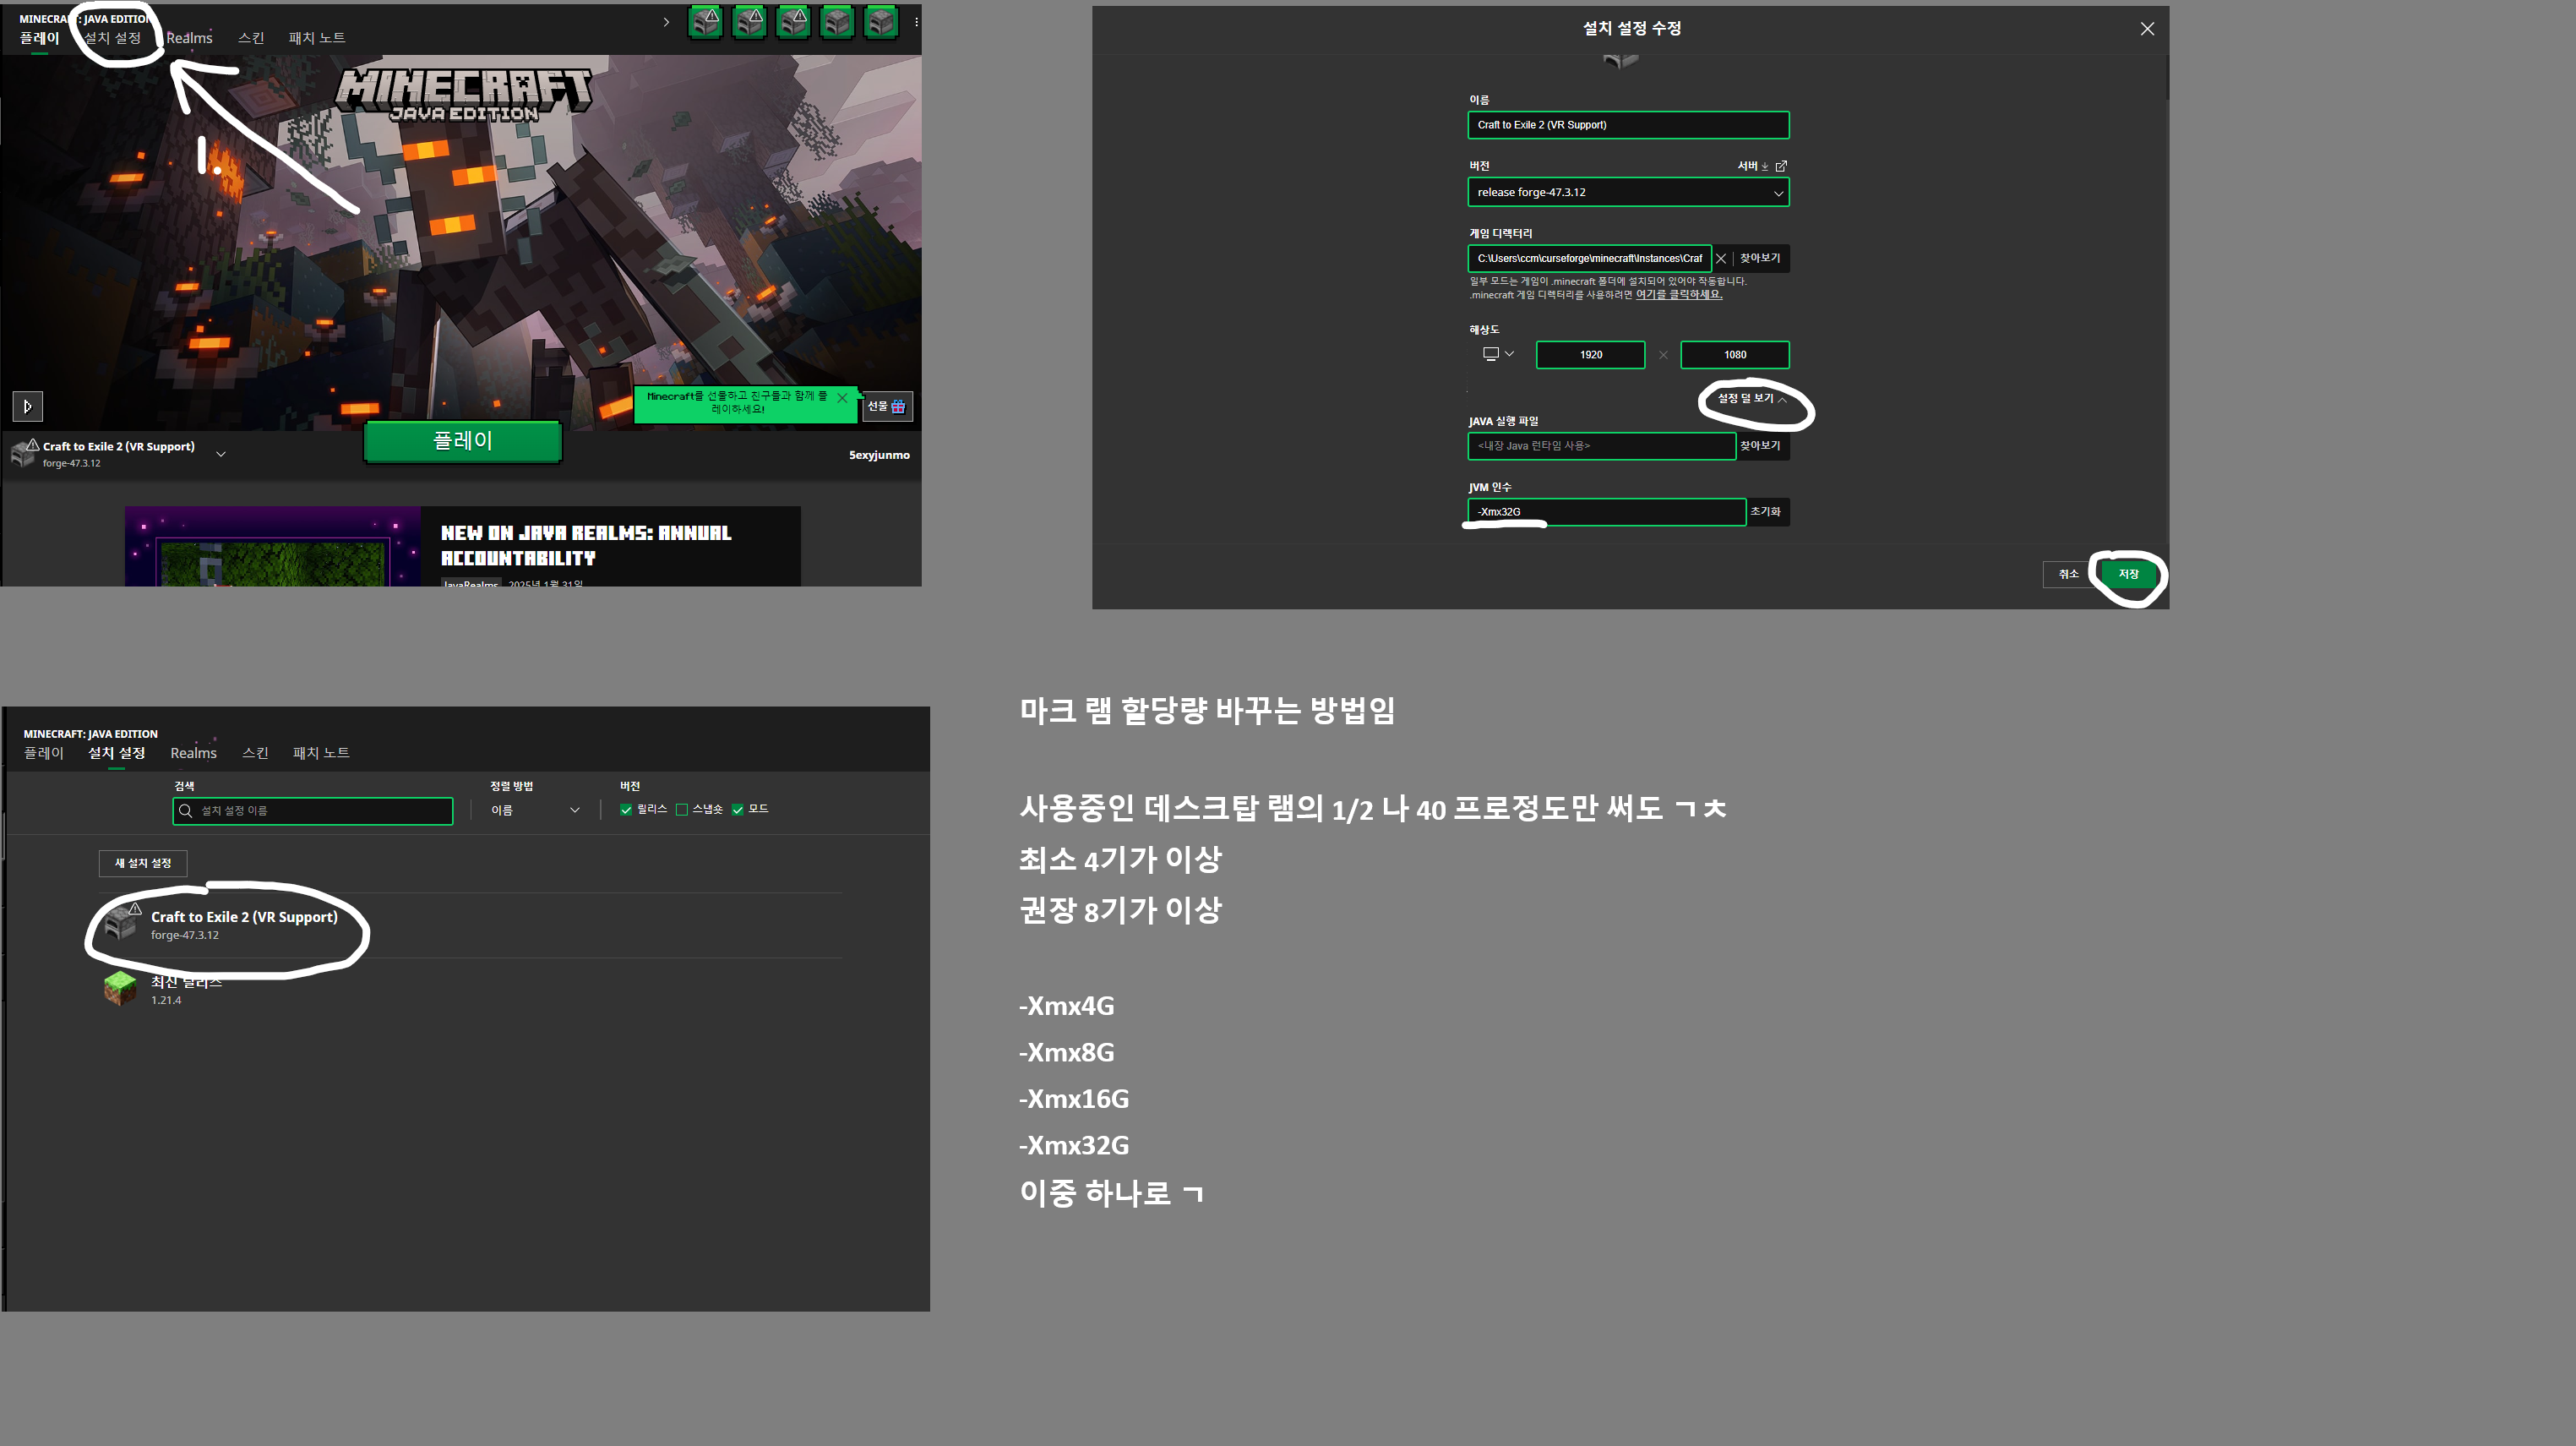
Task: Click the external link icon next to 서버
Action: tap(1781, 166)
